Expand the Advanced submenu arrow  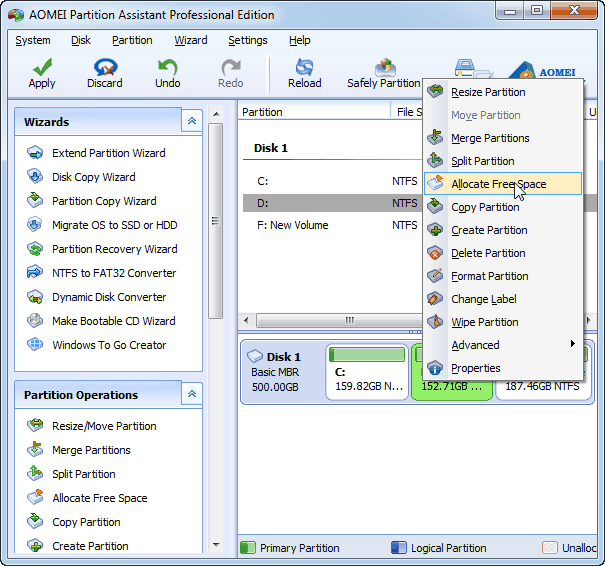click(x=573, y=343)
